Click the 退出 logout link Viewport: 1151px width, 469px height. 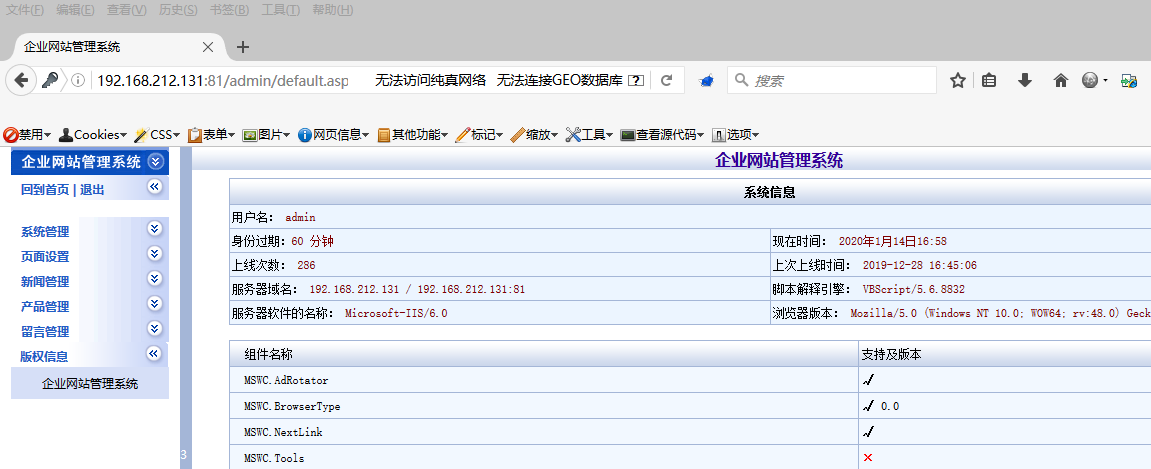[x=92, y=190]
